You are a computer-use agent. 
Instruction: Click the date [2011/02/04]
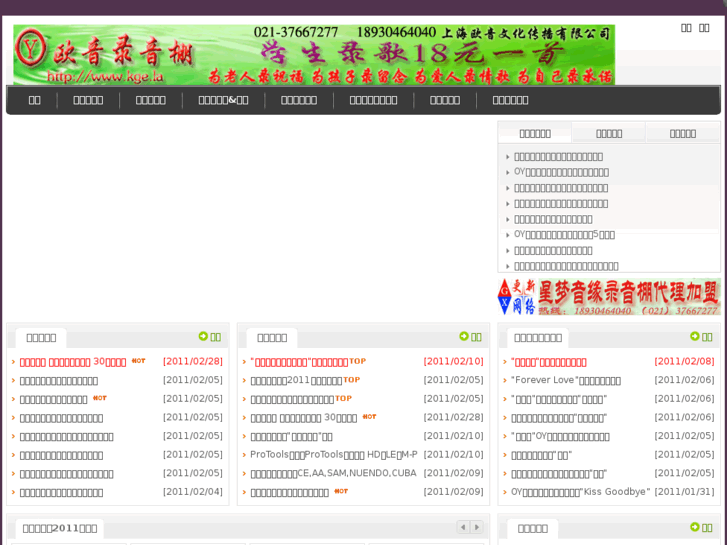(x=193, y=491)
